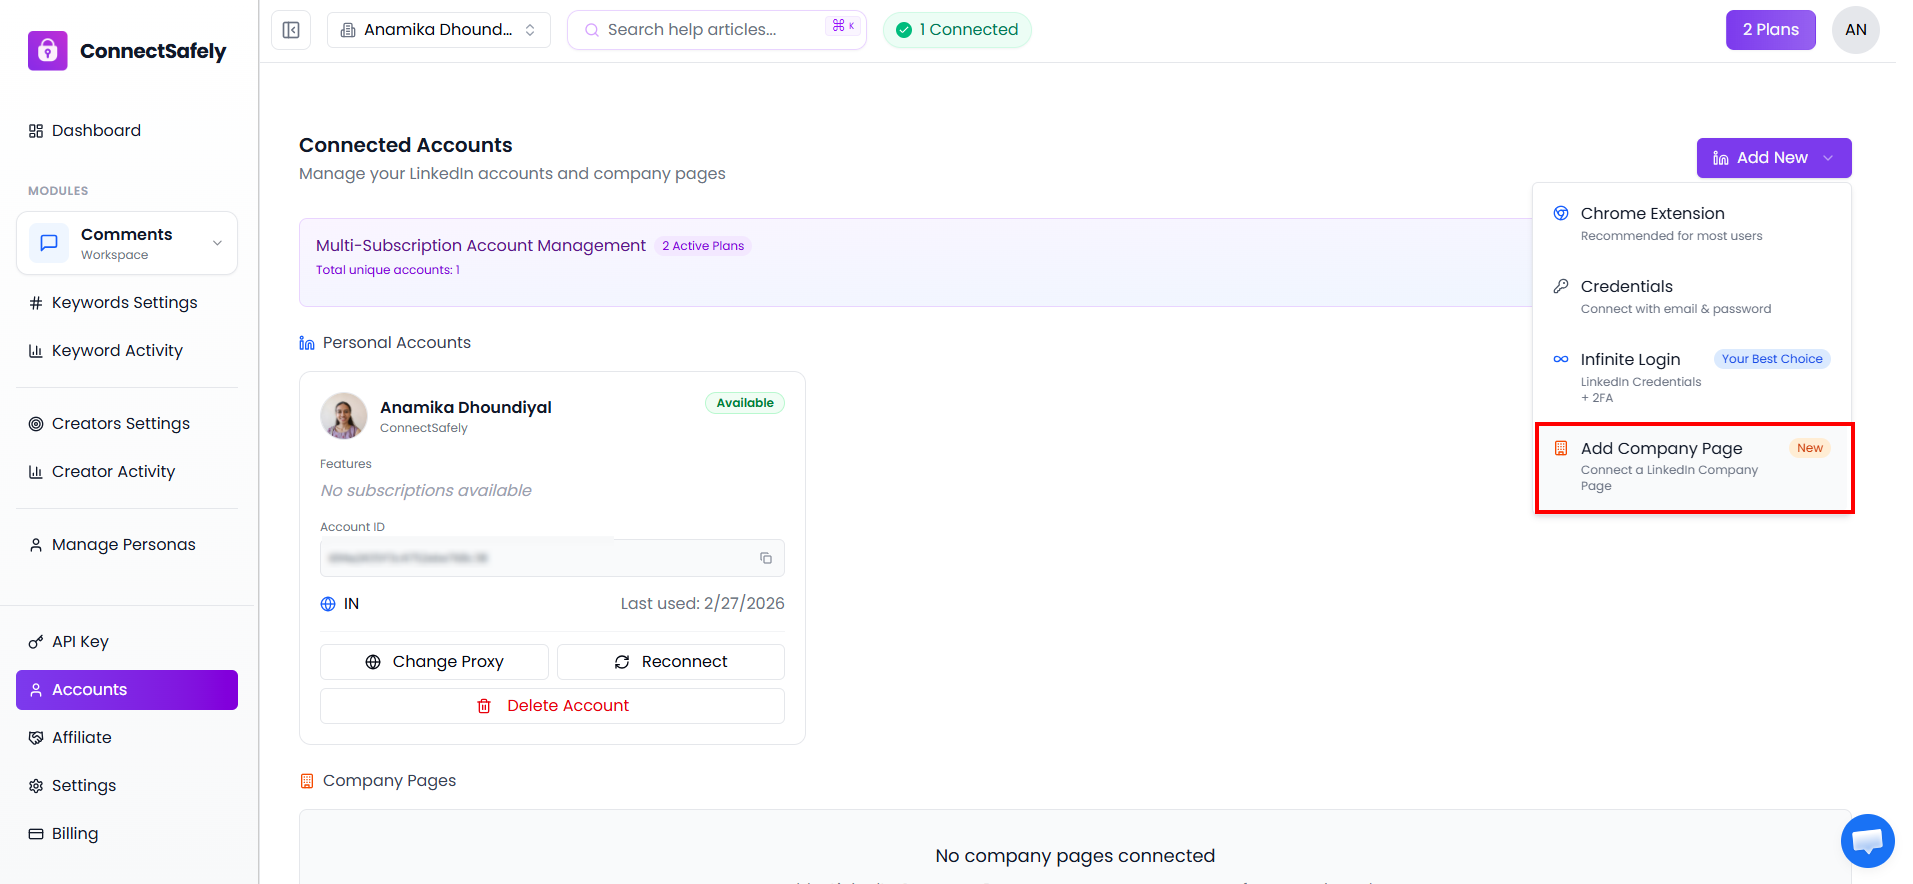Click the building icon beside Add Company Page
The height and width of the screenshot is (884, 1913).
click(1560, 448)
